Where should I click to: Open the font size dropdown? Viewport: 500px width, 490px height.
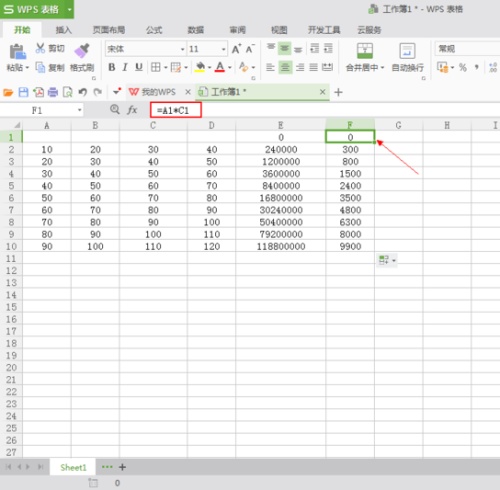[x=223, y=49]
